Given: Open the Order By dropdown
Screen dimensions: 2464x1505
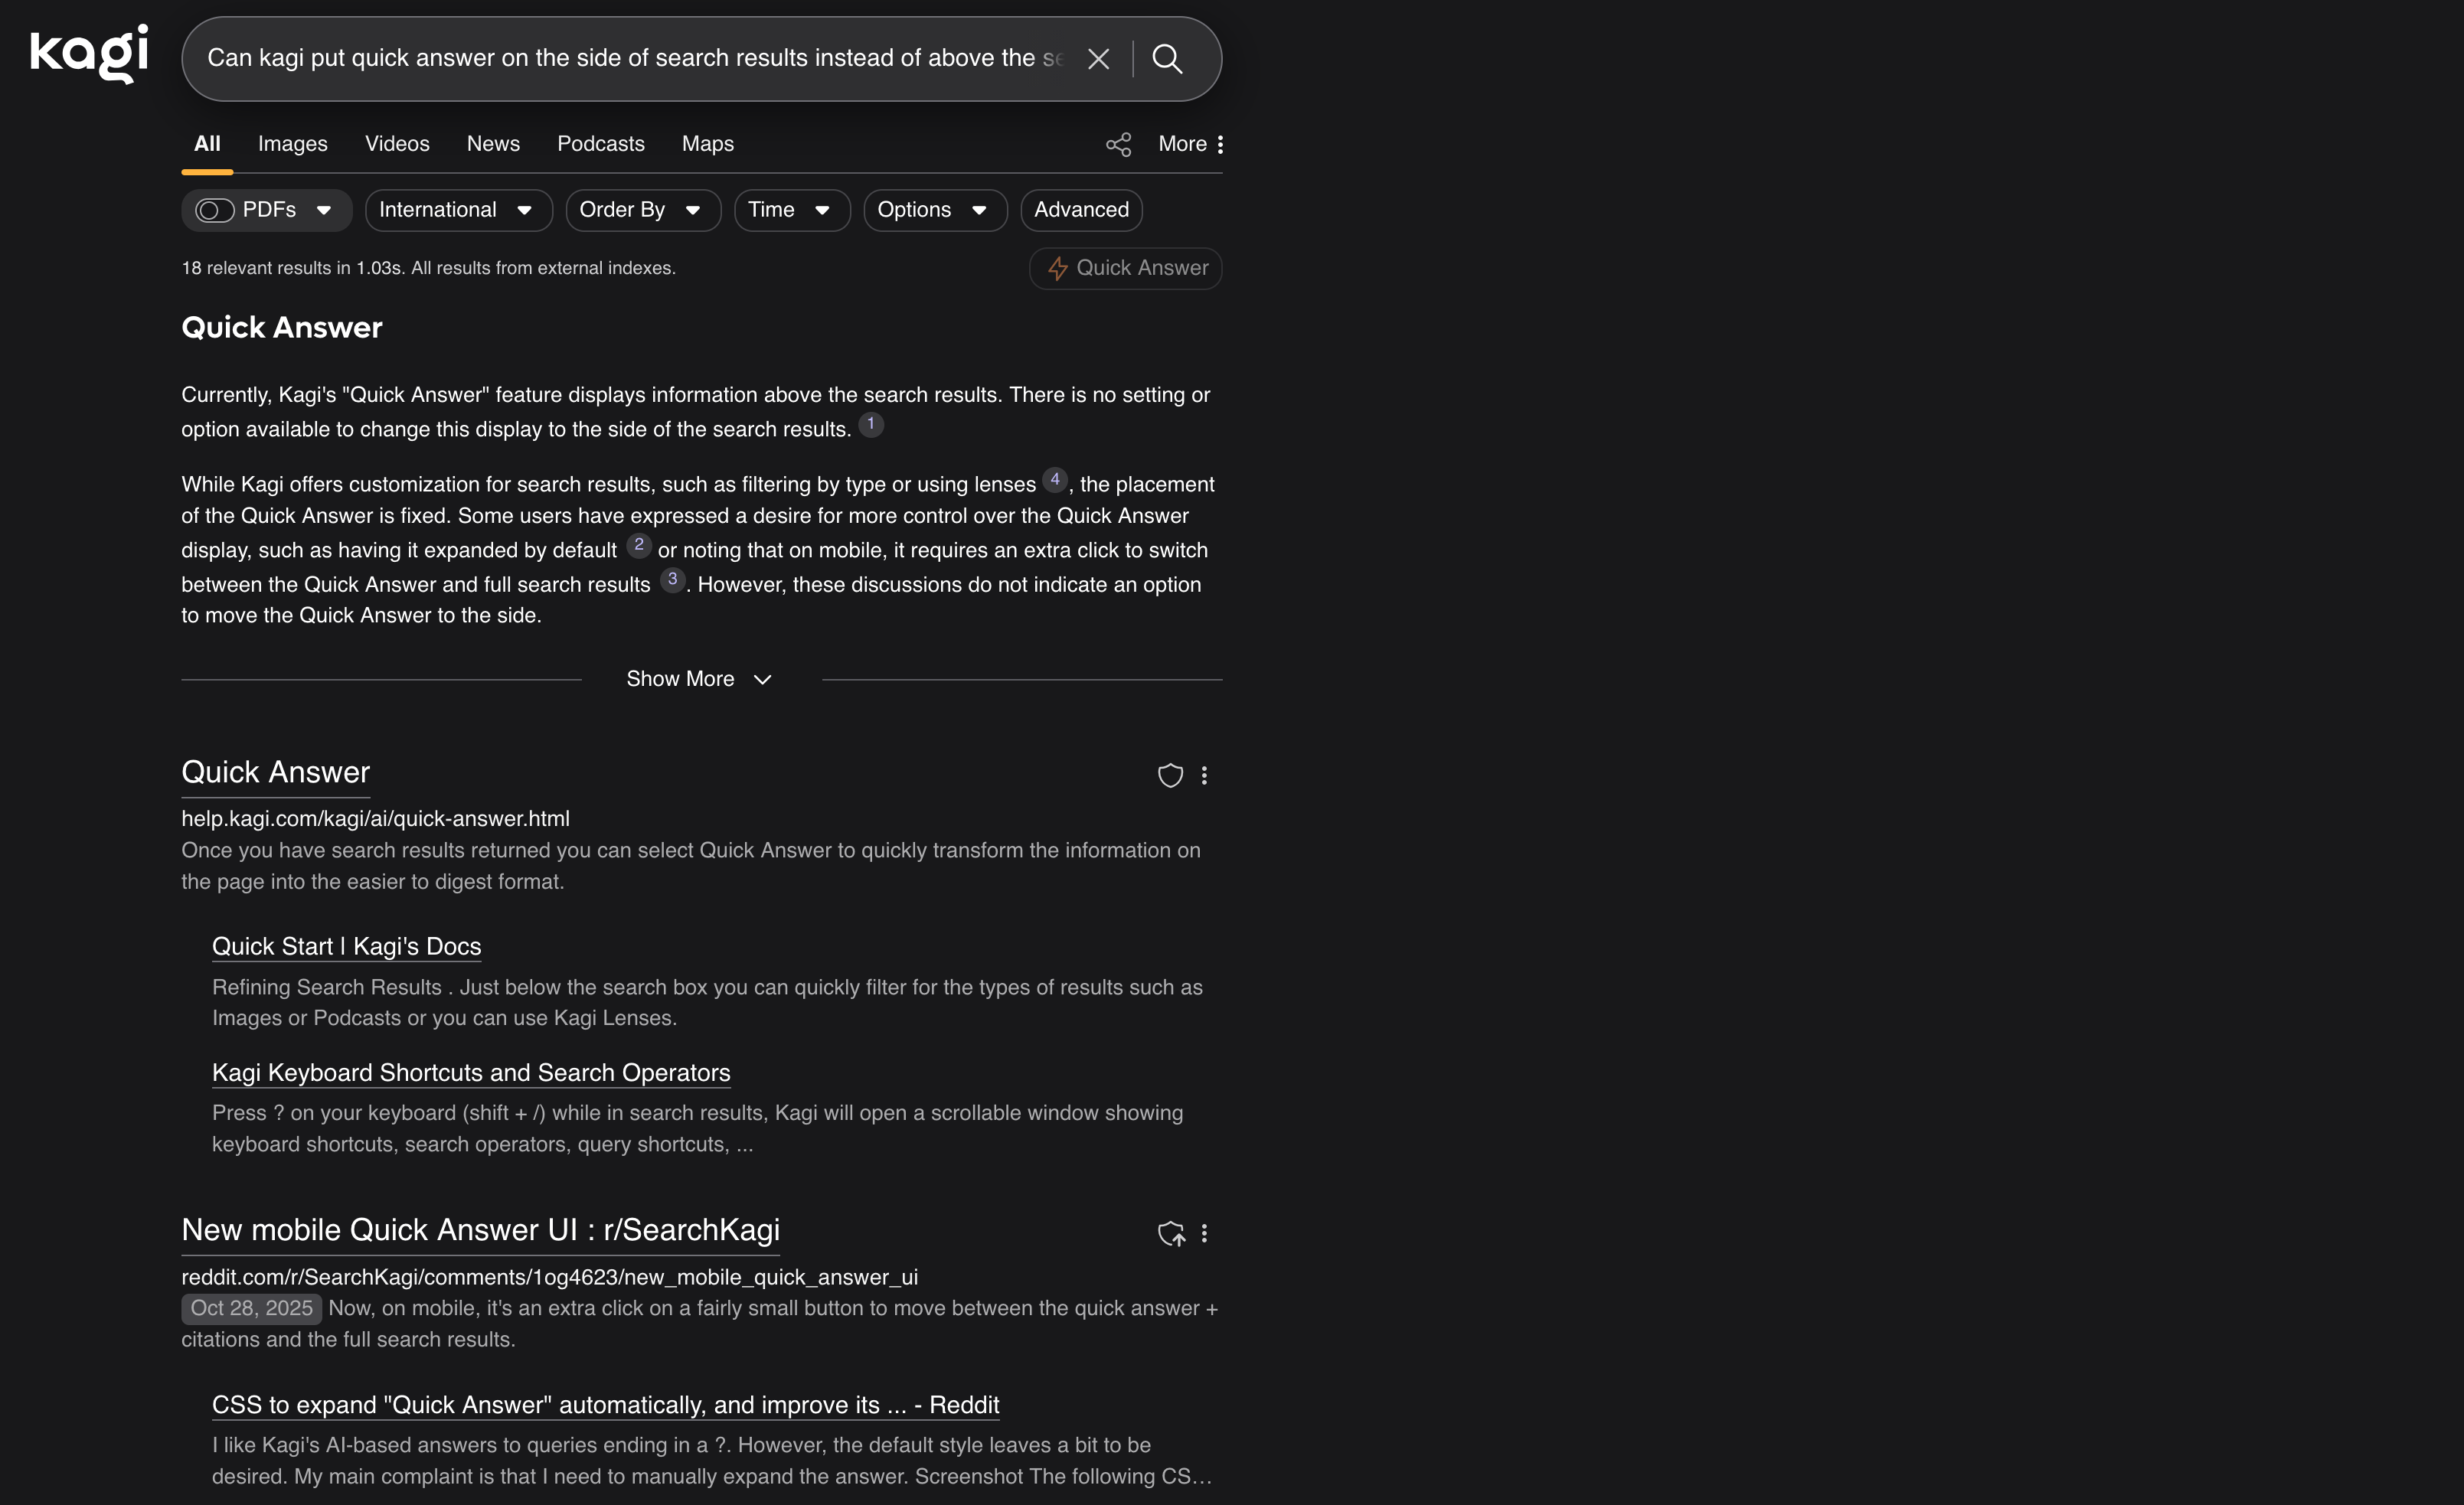Looking at the screenshot, I should point(642,210).
